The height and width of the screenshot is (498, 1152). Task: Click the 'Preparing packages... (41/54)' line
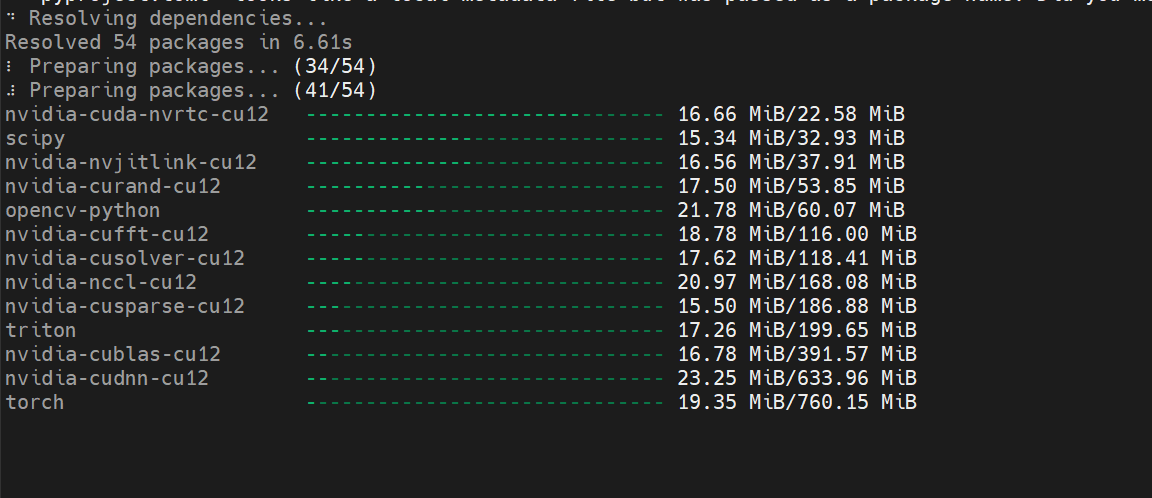click(x=190, y=90)
